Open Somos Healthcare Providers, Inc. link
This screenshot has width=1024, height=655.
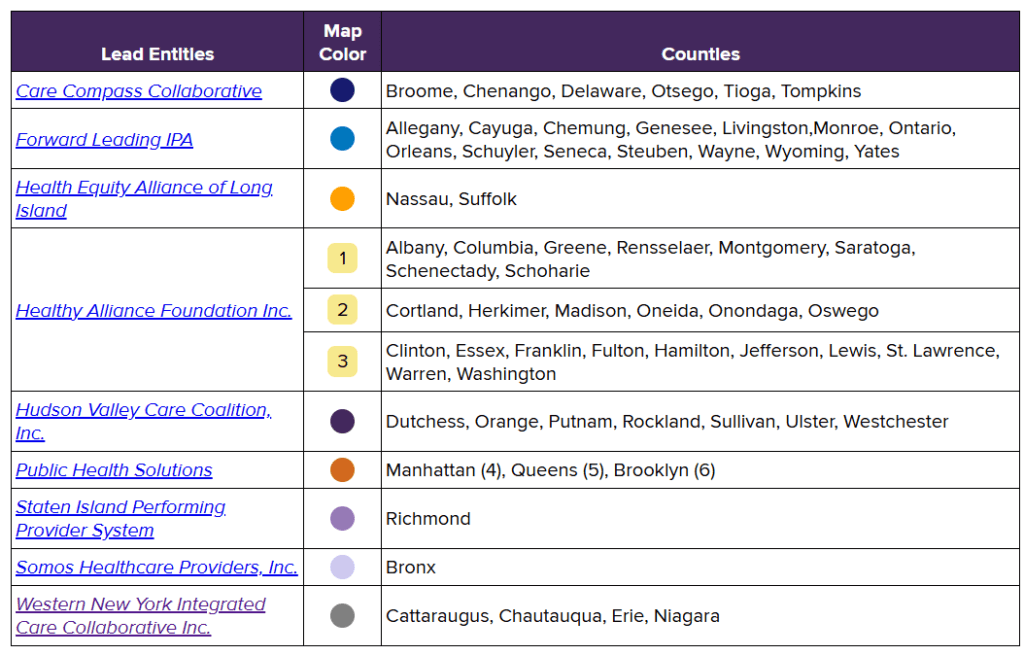point(157,567)
